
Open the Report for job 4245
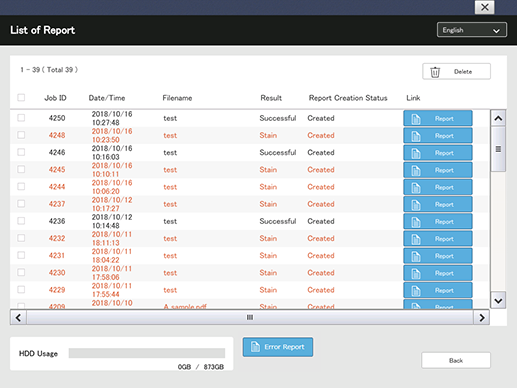click(x=438, y=170)
